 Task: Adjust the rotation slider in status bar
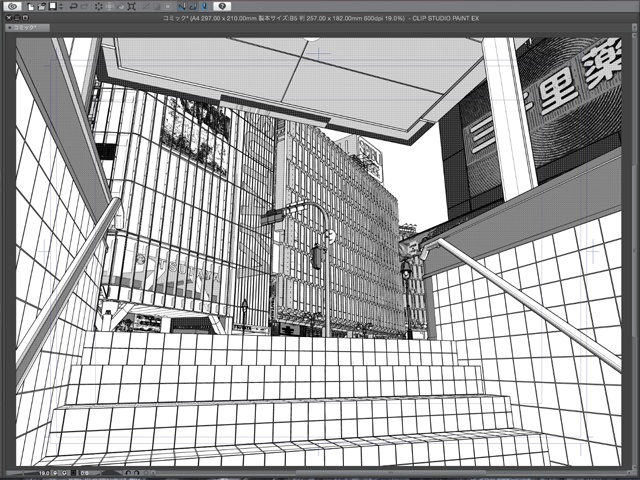click(111, 473)
